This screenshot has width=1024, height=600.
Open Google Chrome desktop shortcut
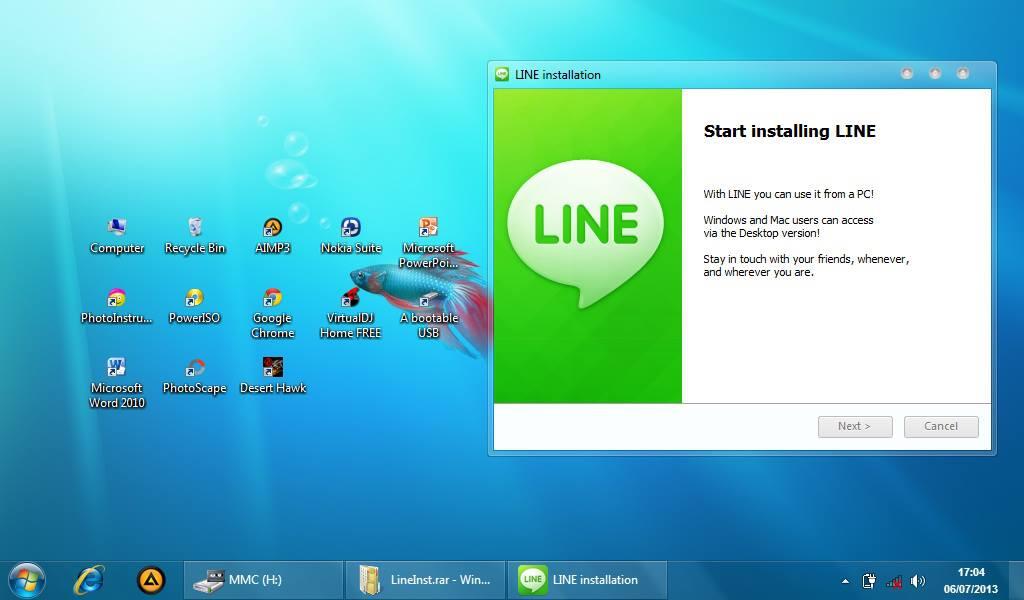272,299
